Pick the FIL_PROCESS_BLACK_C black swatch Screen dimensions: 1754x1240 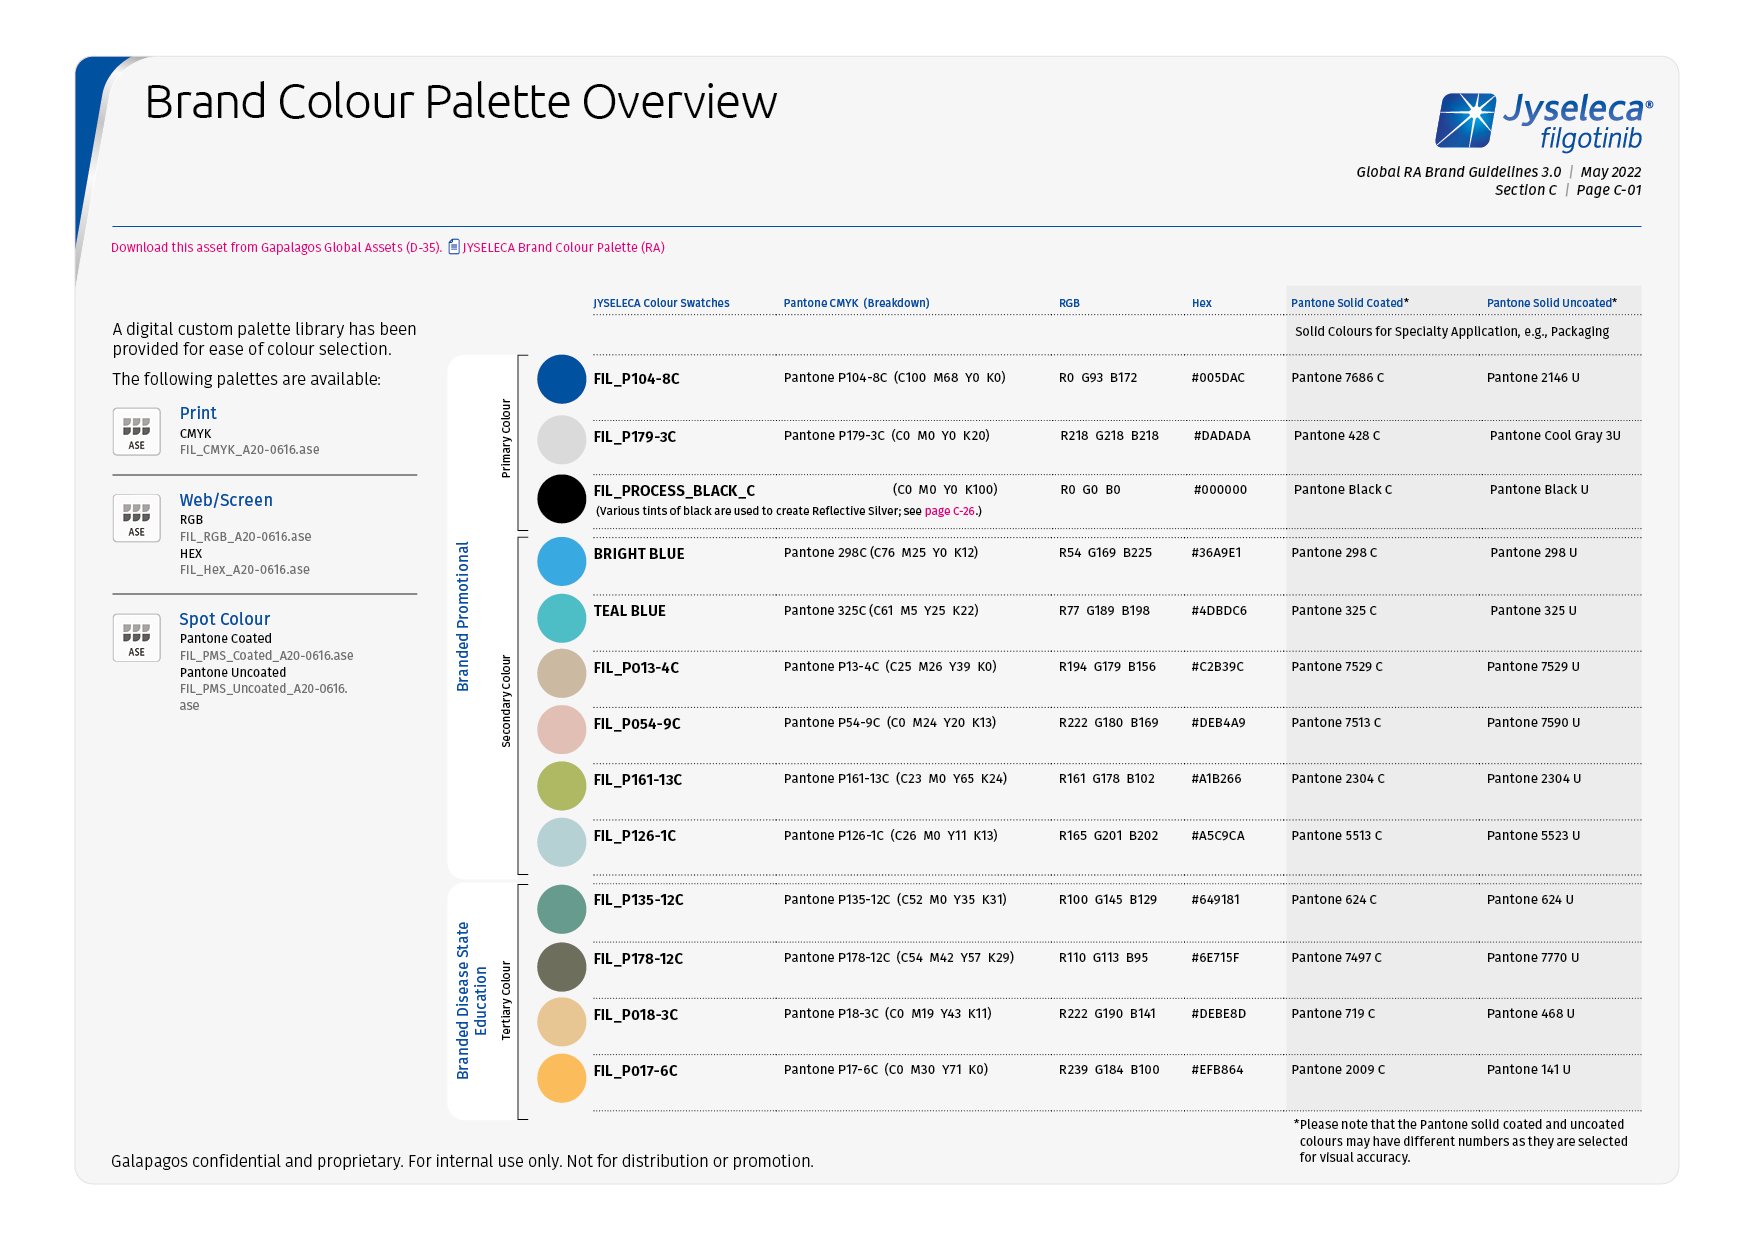coord(561,498)
